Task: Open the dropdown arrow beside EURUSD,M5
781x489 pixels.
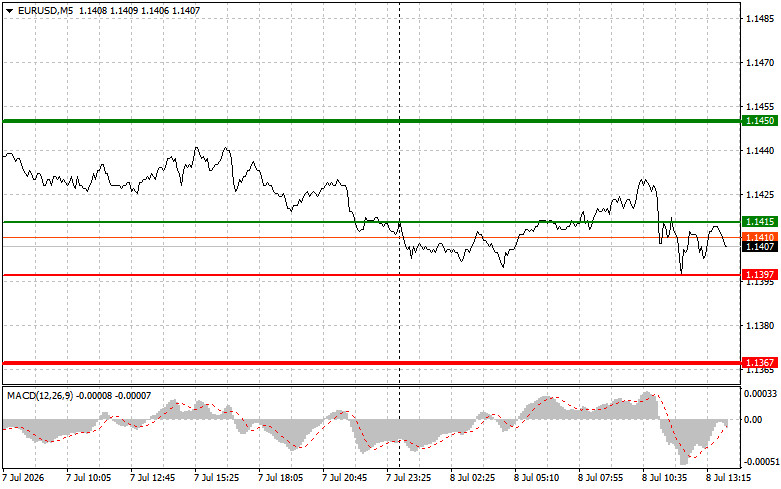Action: click(9, 10)
